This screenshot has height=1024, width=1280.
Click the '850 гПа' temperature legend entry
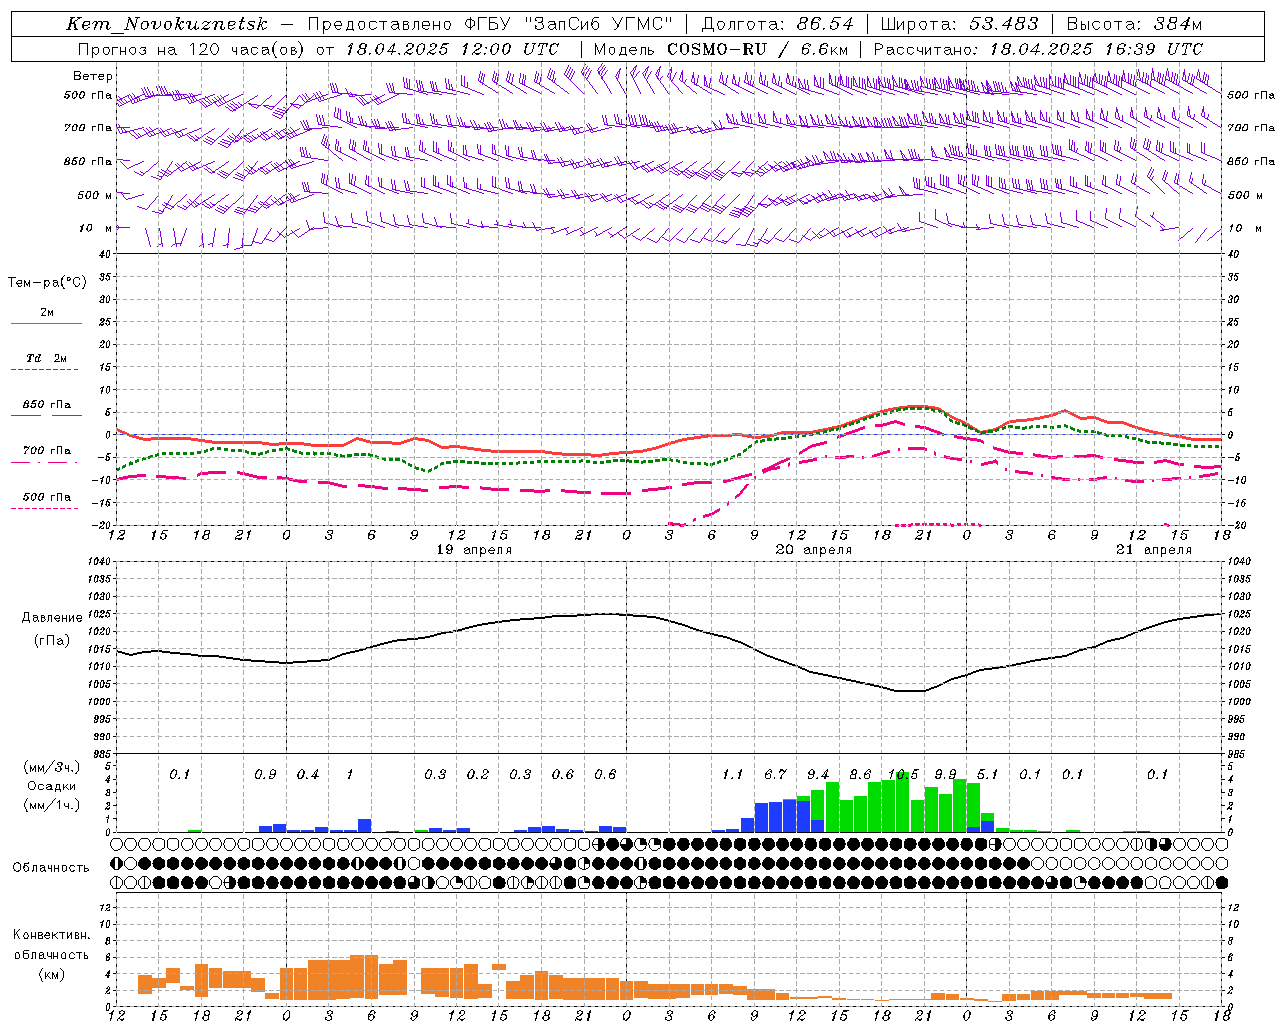(47, 405)
